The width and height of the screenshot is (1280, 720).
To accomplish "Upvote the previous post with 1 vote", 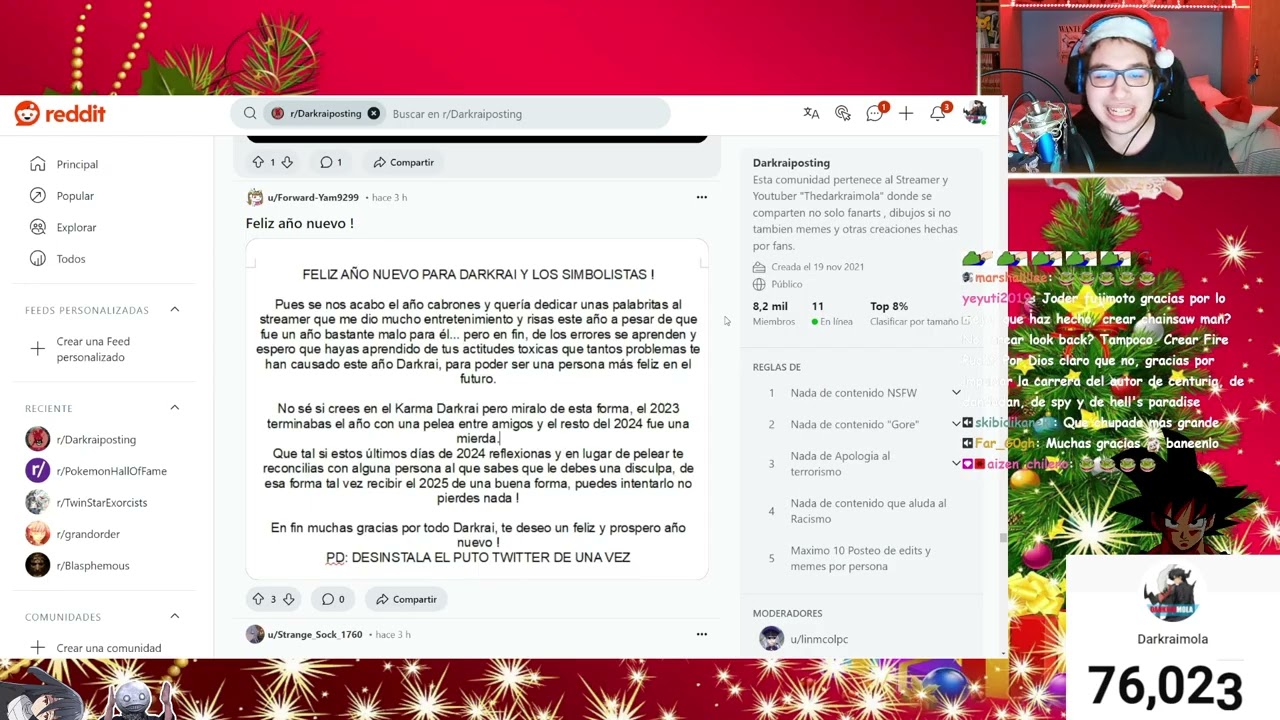I will pyautogui.click(x=258, y=162).
